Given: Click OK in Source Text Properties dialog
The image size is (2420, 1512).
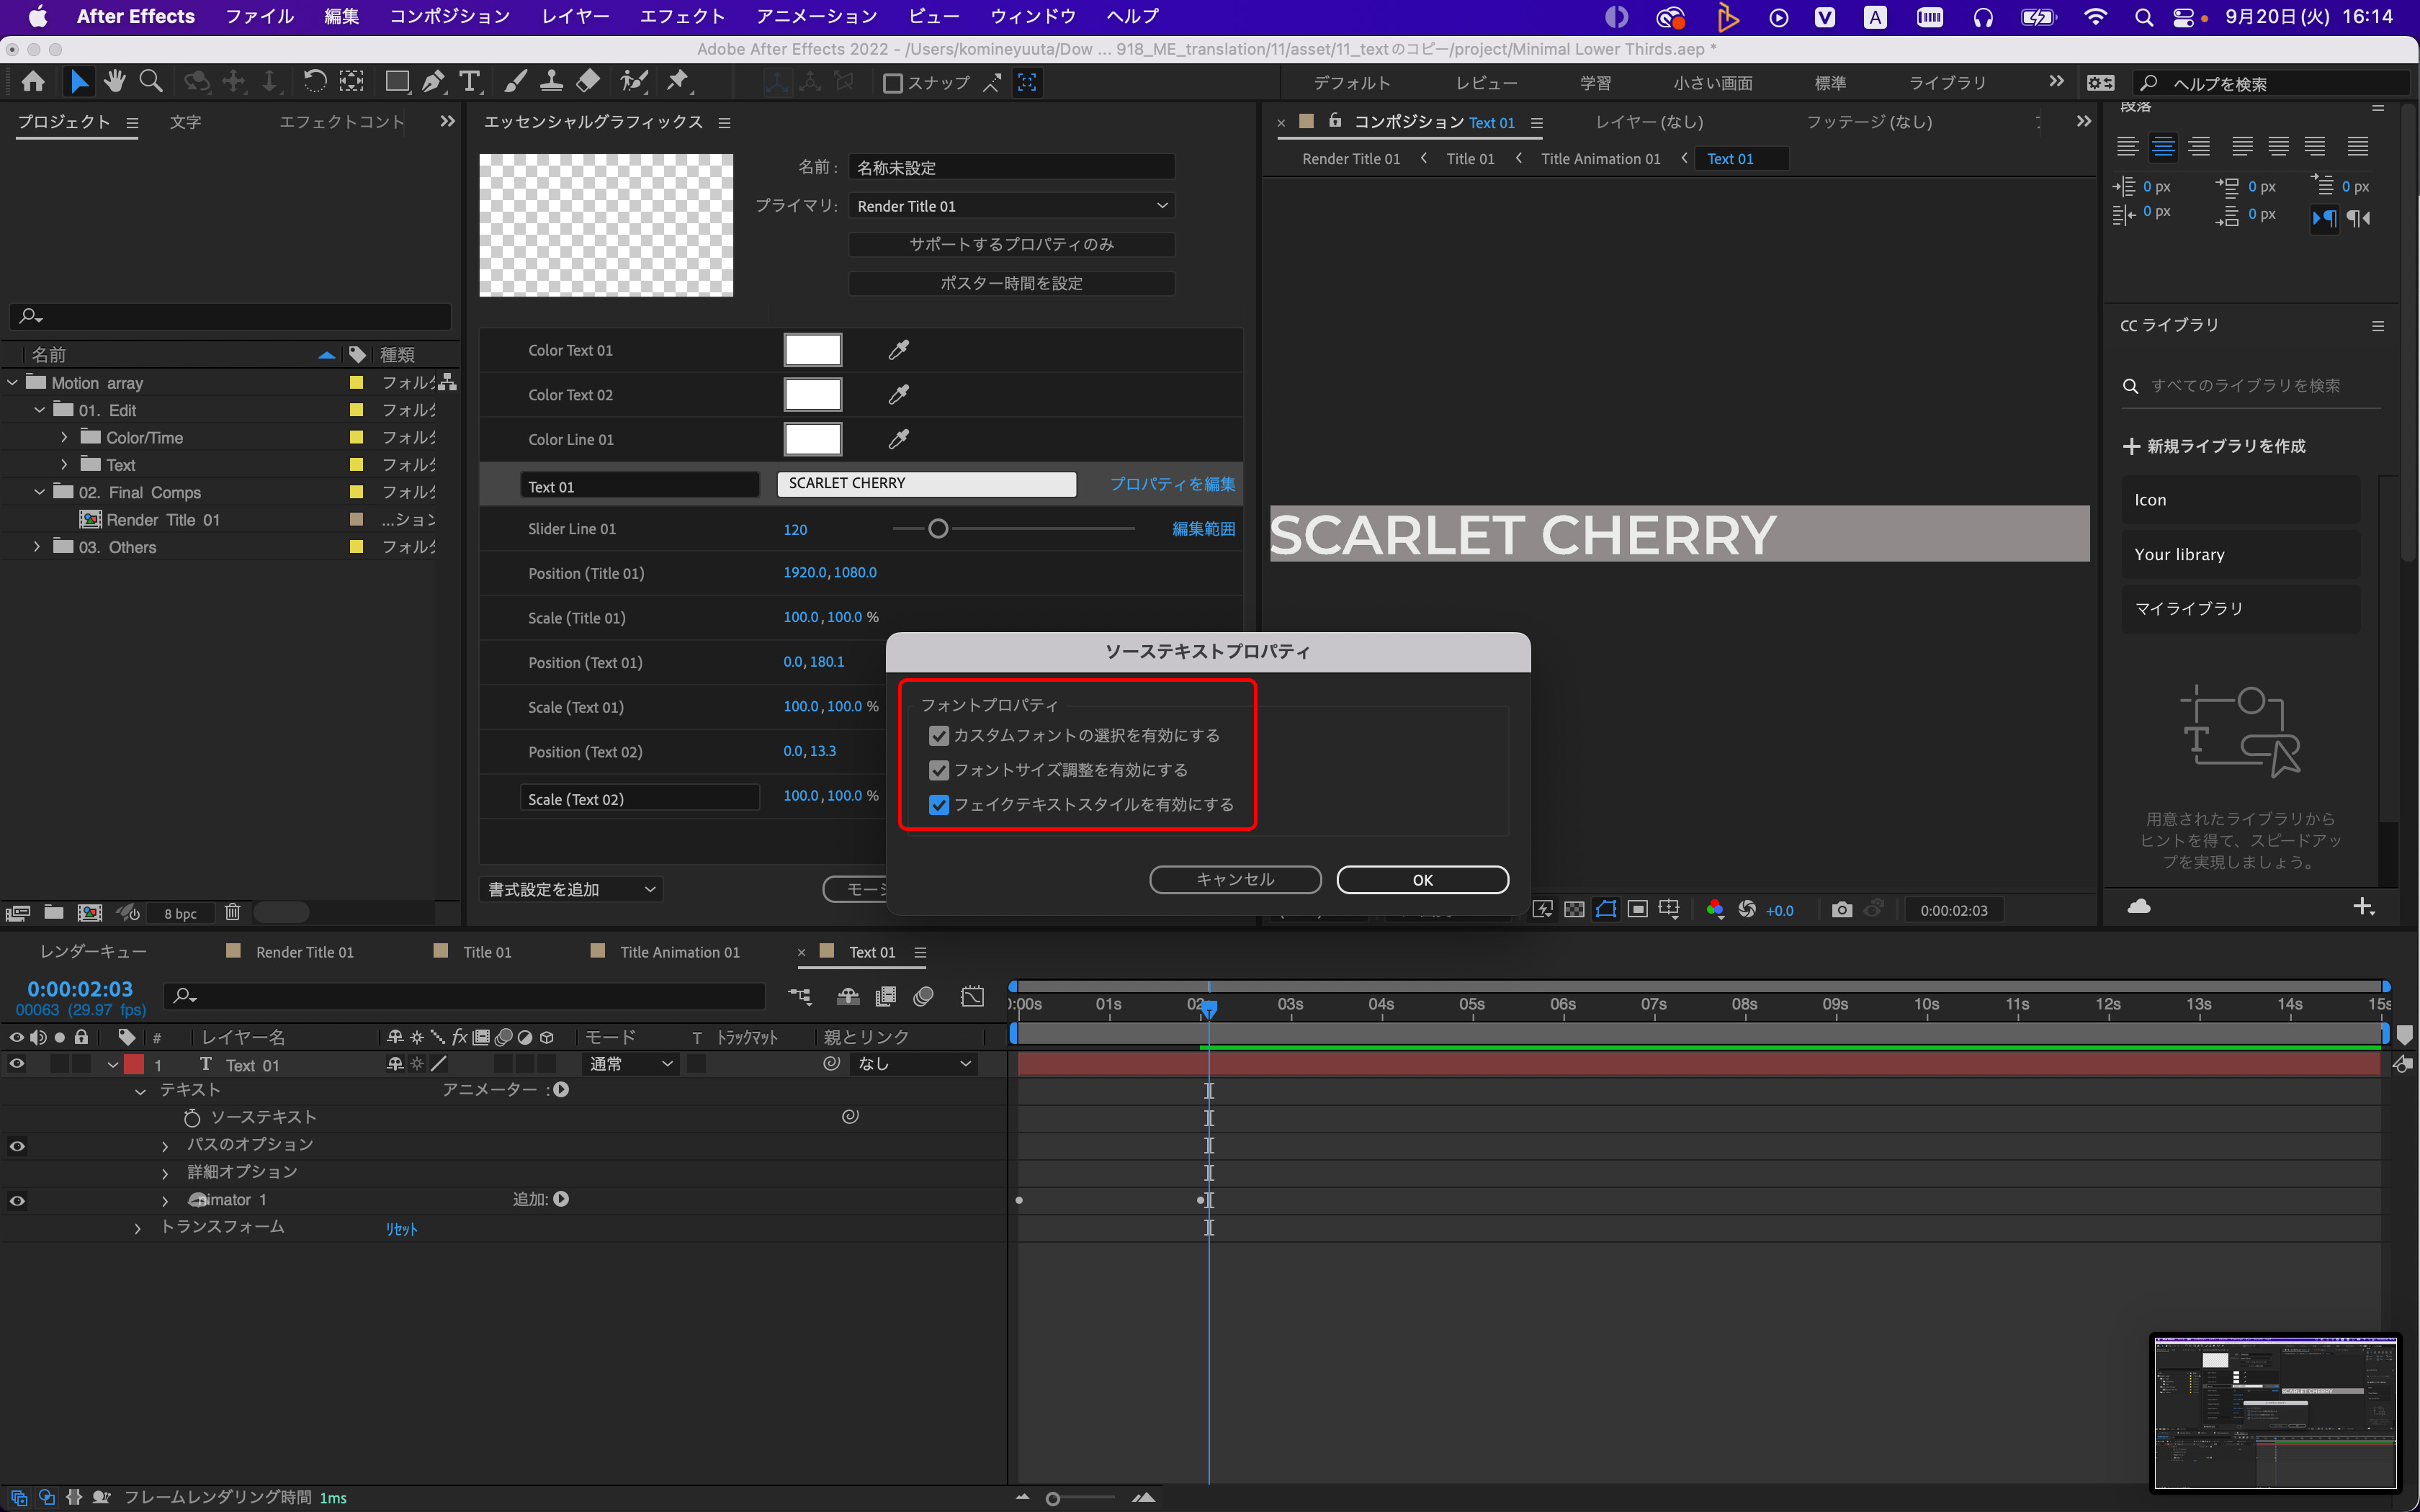Looking at the screenshot, I should coord(1422,880).
